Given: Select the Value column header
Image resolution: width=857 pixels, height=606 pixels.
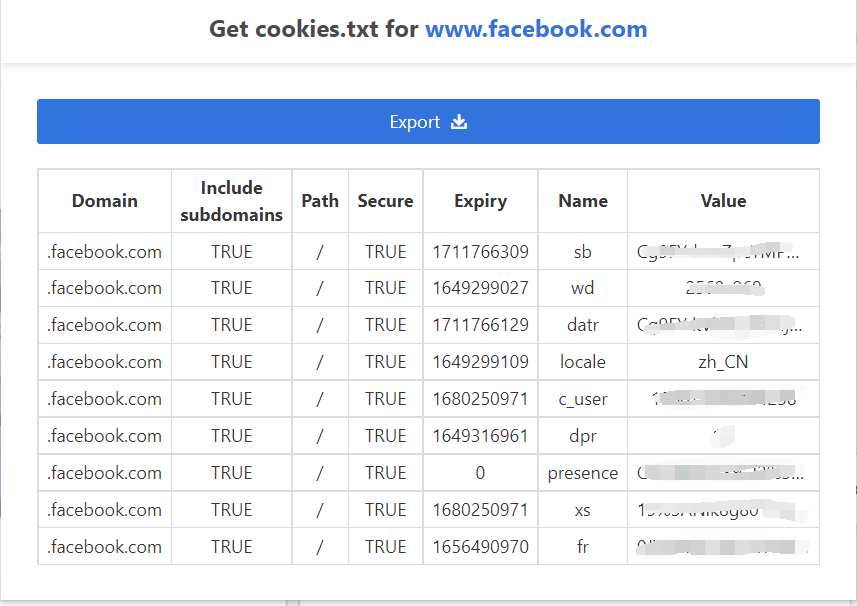Looking at the screenshot, I should click(x=723, y=201).
